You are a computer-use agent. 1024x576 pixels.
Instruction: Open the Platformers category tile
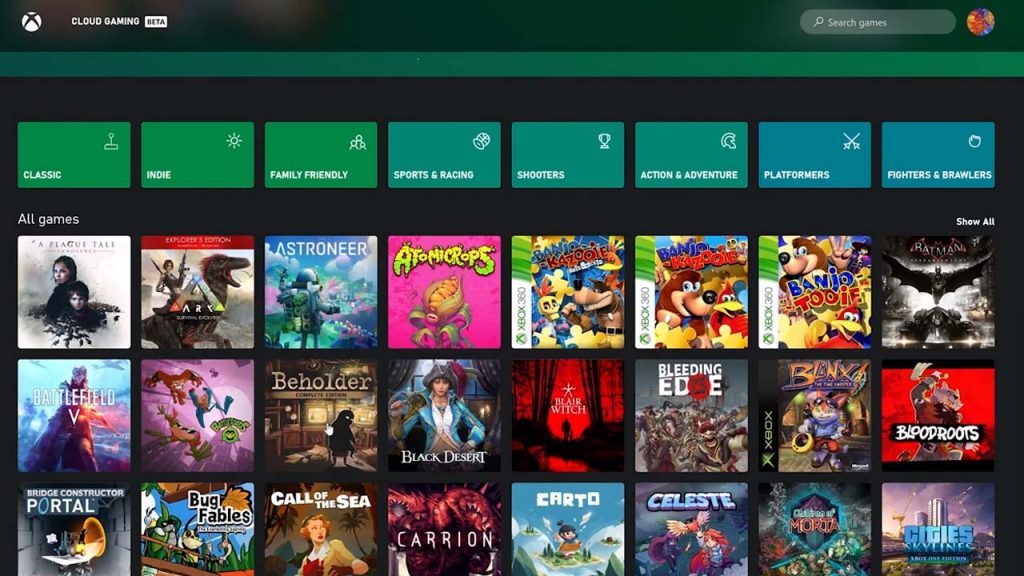point(814,155)
